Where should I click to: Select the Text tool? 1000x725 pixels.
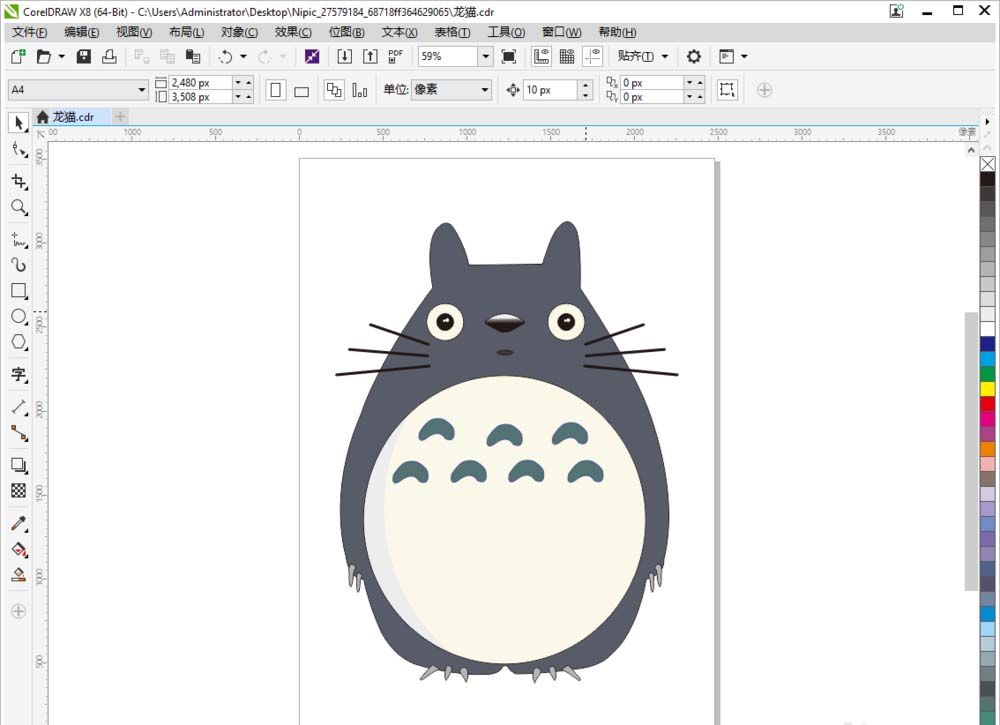17,375
